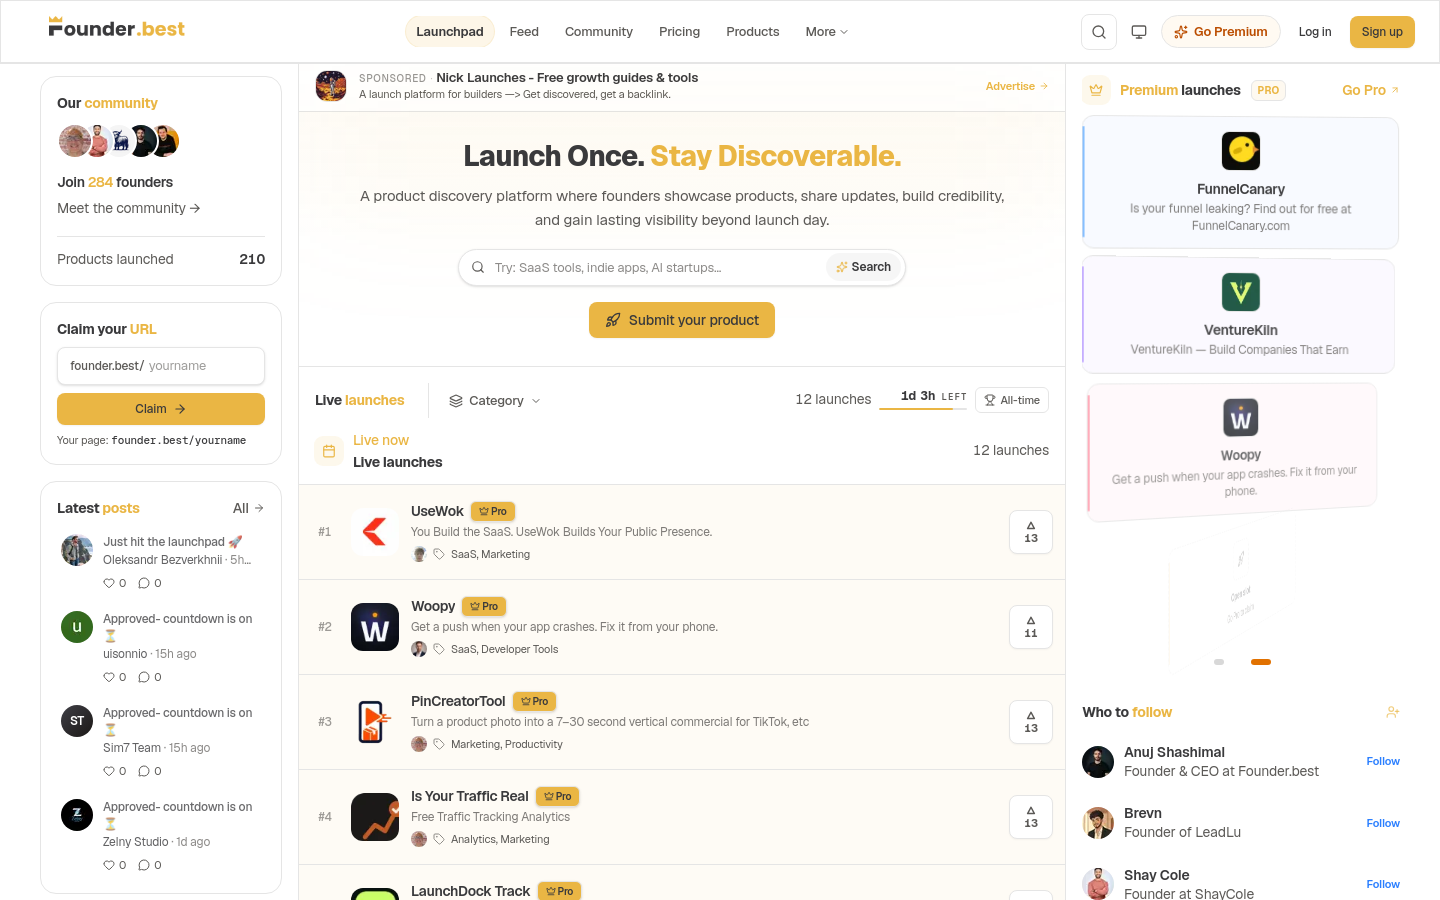
Task: Click the UseWok Pro badge
Action: 493,511
